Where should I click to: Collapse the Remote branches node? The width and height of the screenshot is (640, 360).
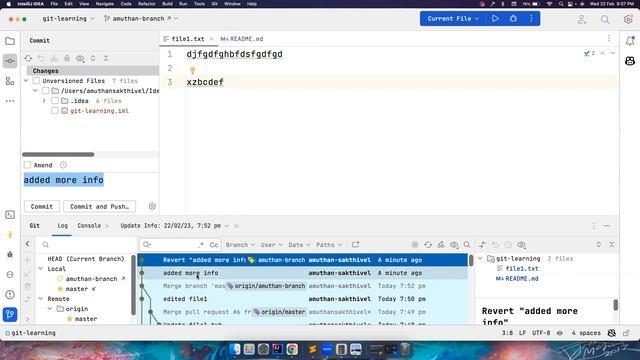click(x=41, y=299)
